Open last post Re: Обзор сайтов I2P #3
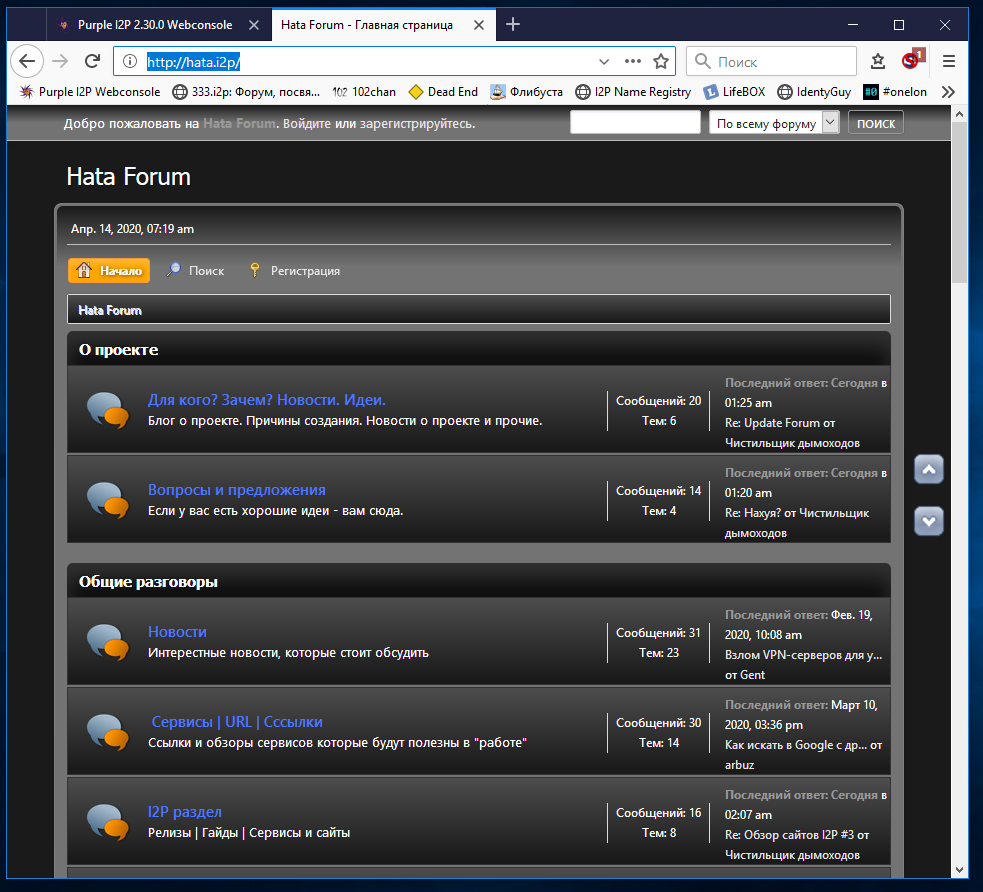983x892 pixels. (789, 835)
